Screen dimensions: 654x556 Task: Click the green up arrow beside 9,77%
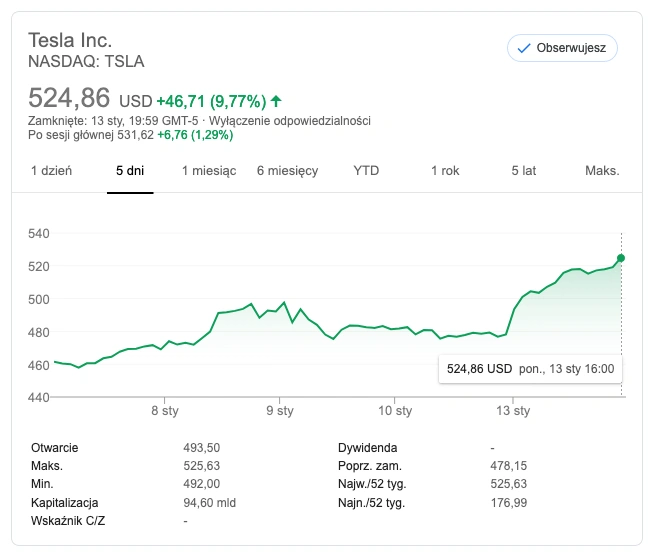click(276, 101)
